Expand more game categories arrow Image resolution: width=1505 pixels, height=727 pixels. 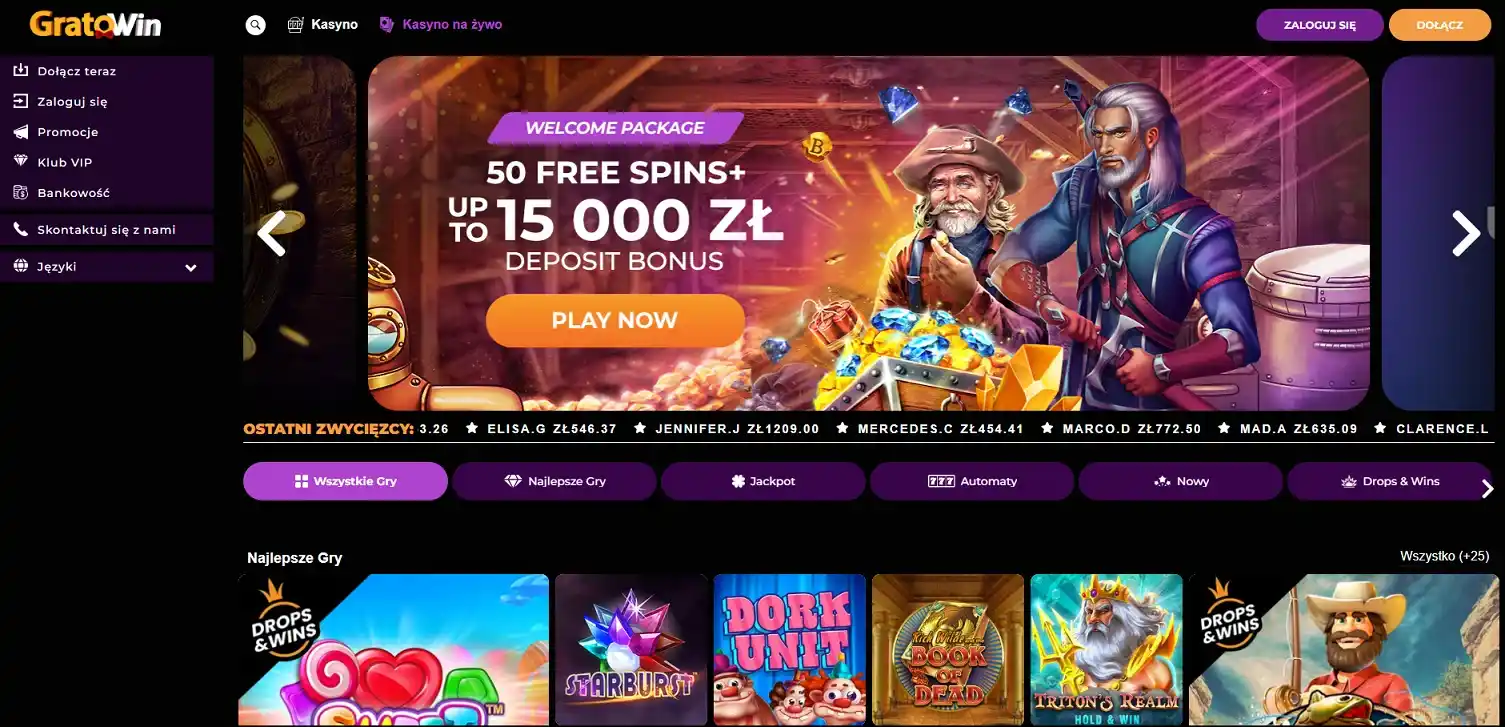point(1487,488)
